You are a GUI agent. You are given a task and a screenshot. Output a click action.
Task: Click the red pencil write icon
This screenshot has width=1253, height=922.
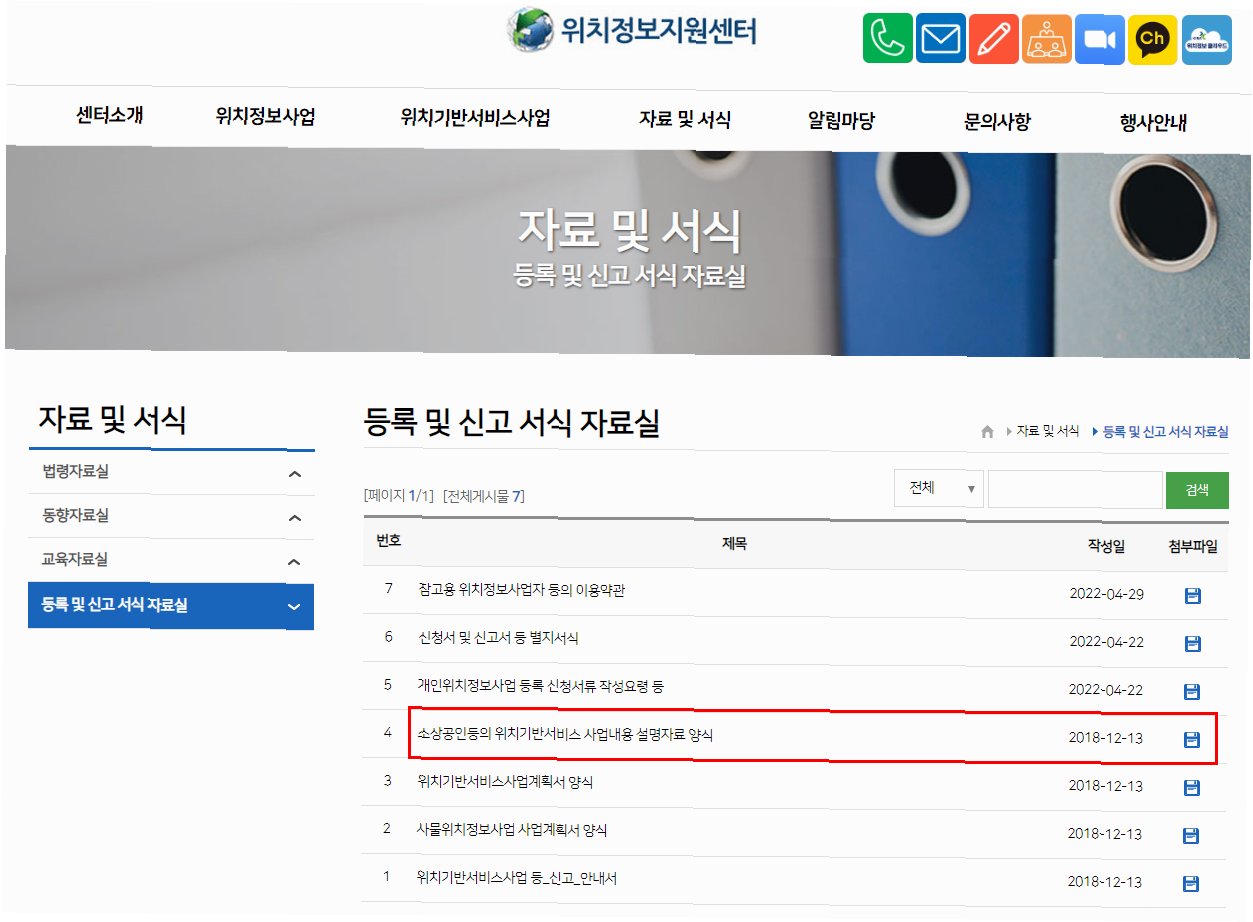pos(994,39)
